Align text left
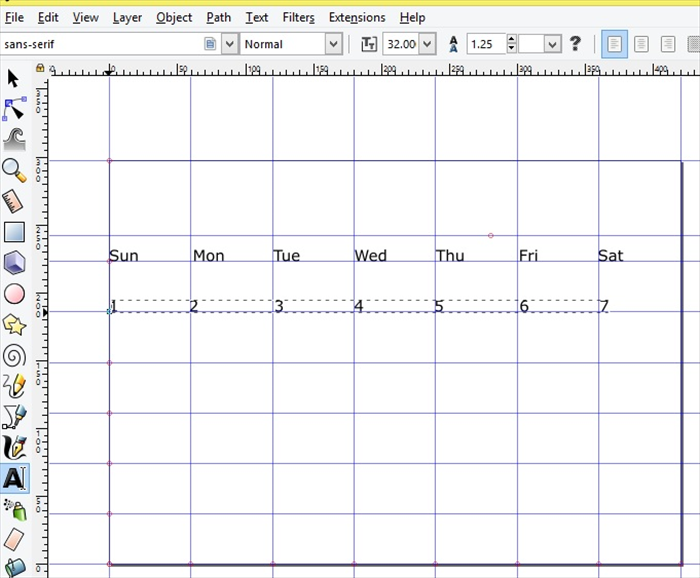Viewport: 700px width, 578px height. pos(614,44)
